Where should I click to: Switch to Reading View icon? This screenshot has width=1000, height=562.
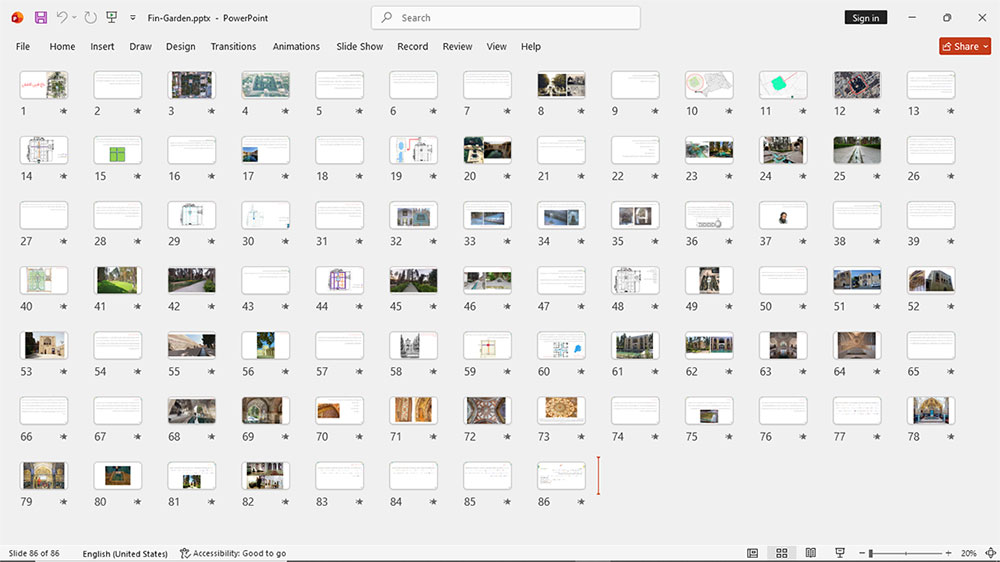[x=811, y=553]
